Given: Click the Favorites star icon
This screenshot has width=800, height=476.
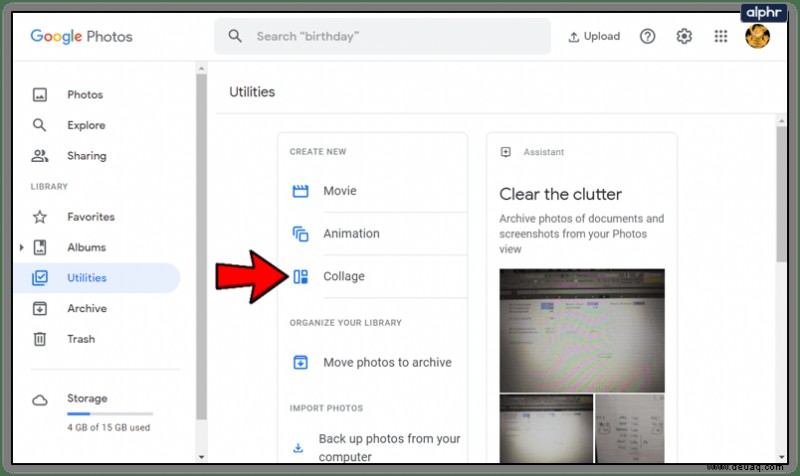Looking at the screenshot, I should [40, 217].
